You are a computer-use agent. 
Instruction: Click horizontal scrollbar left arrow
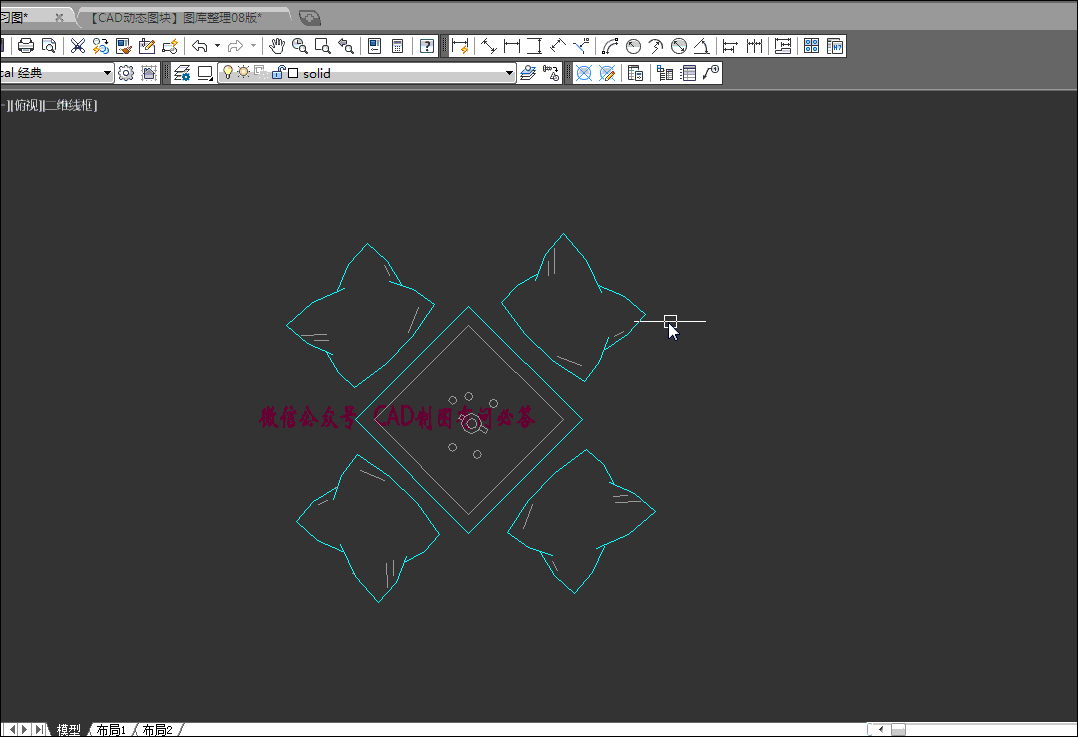881,729
